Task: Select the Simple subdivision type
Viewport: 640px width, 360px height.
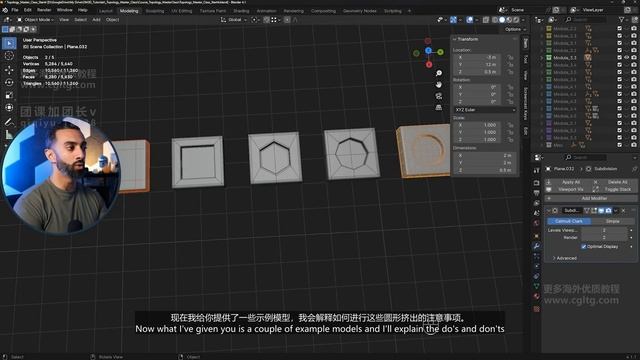Action: point(612,221)
